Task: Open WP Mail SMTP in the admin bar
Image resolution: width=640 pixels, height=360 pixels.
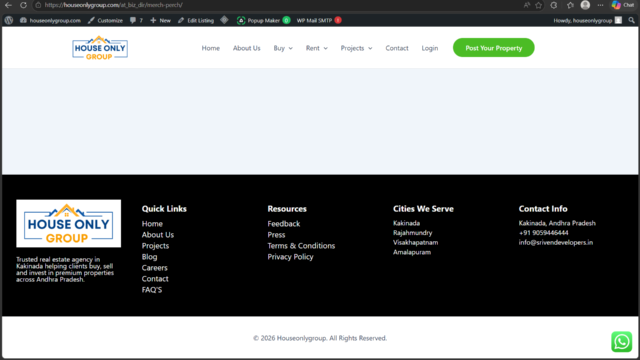Action: point(314,20)
